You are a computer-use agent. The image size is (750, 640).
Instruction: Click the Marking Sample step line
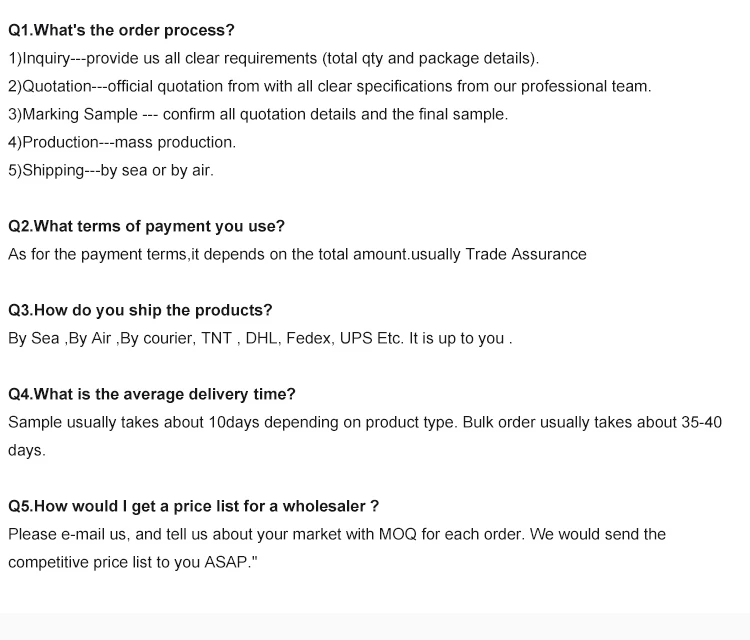pos(257,114)
